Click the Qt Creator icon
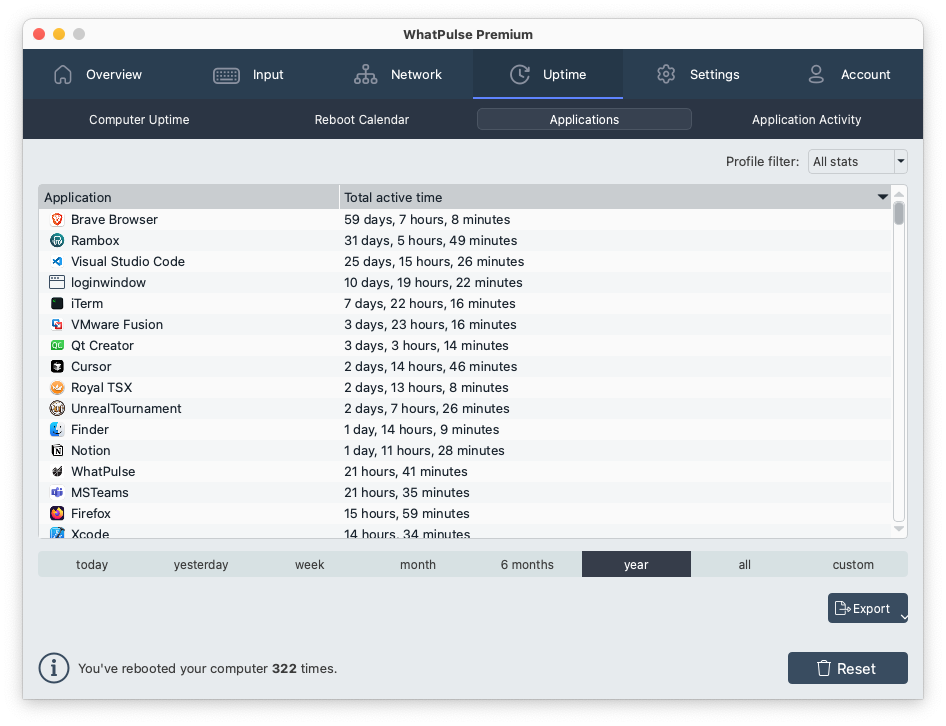The image size is (946, 726). (x=57, y=346)
